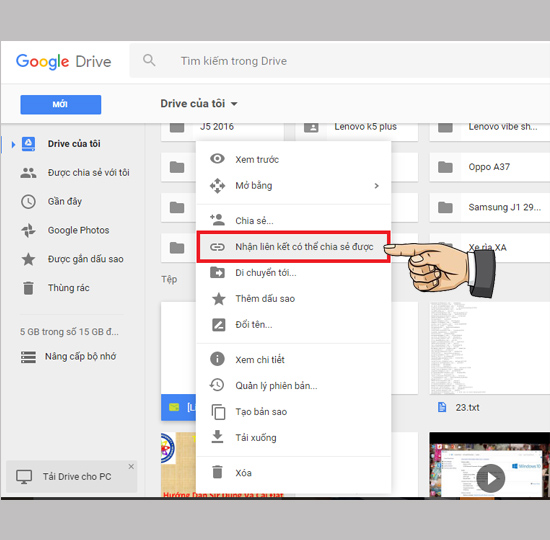Select the '23.txt' file name
550x540 pixels.
(468, 407)
